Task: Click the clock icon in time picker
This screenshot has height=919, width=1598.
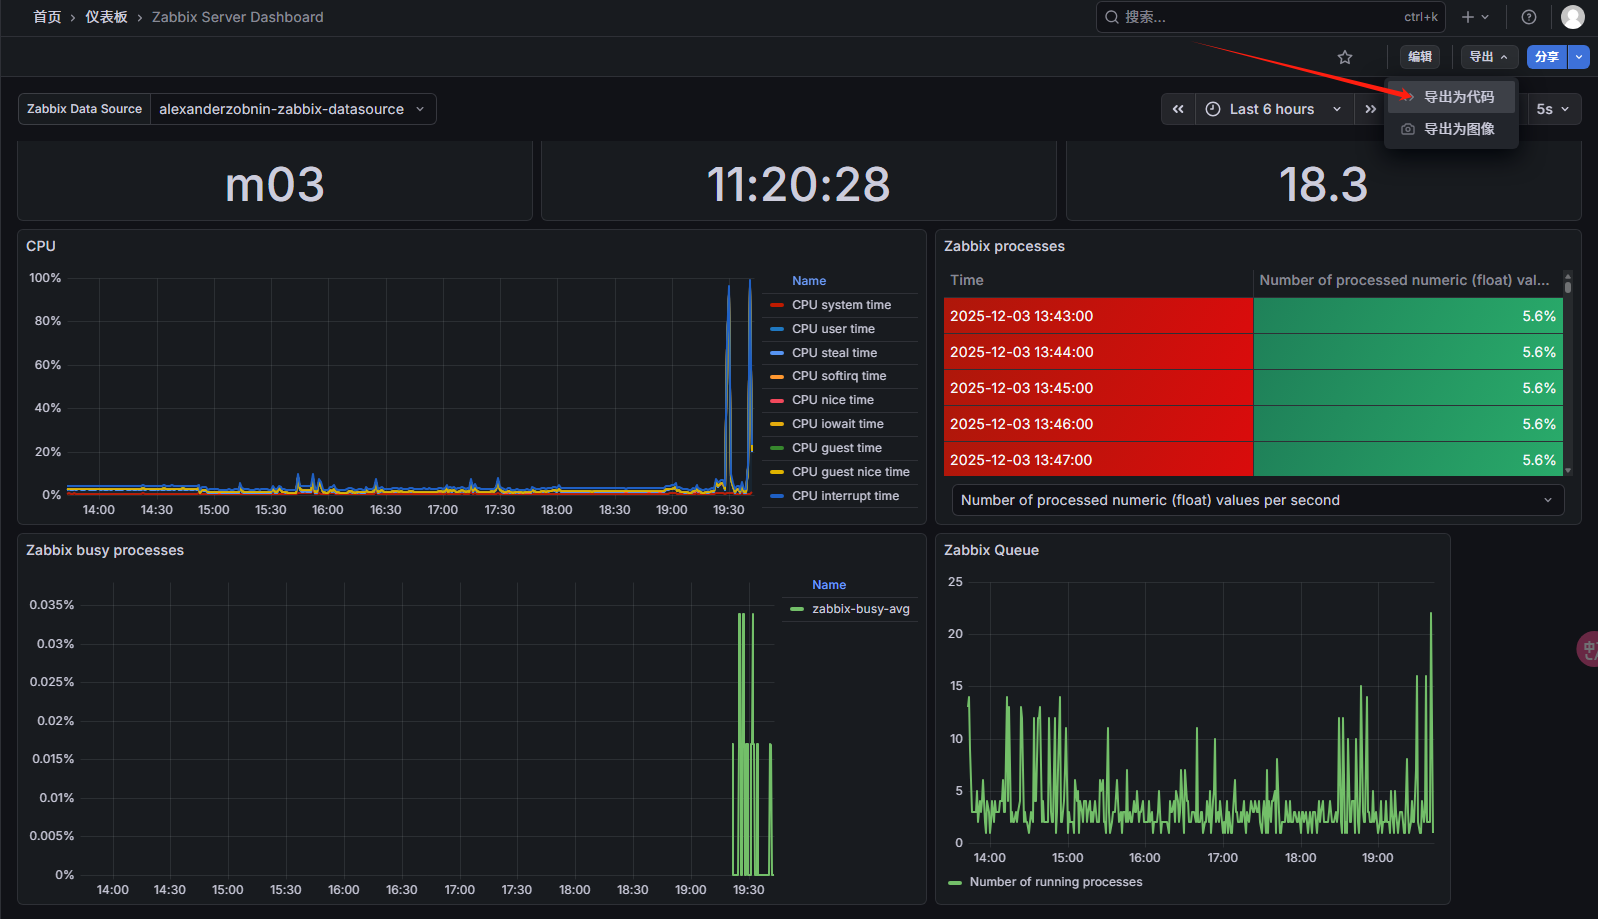Action: (x=1213, y=109)
